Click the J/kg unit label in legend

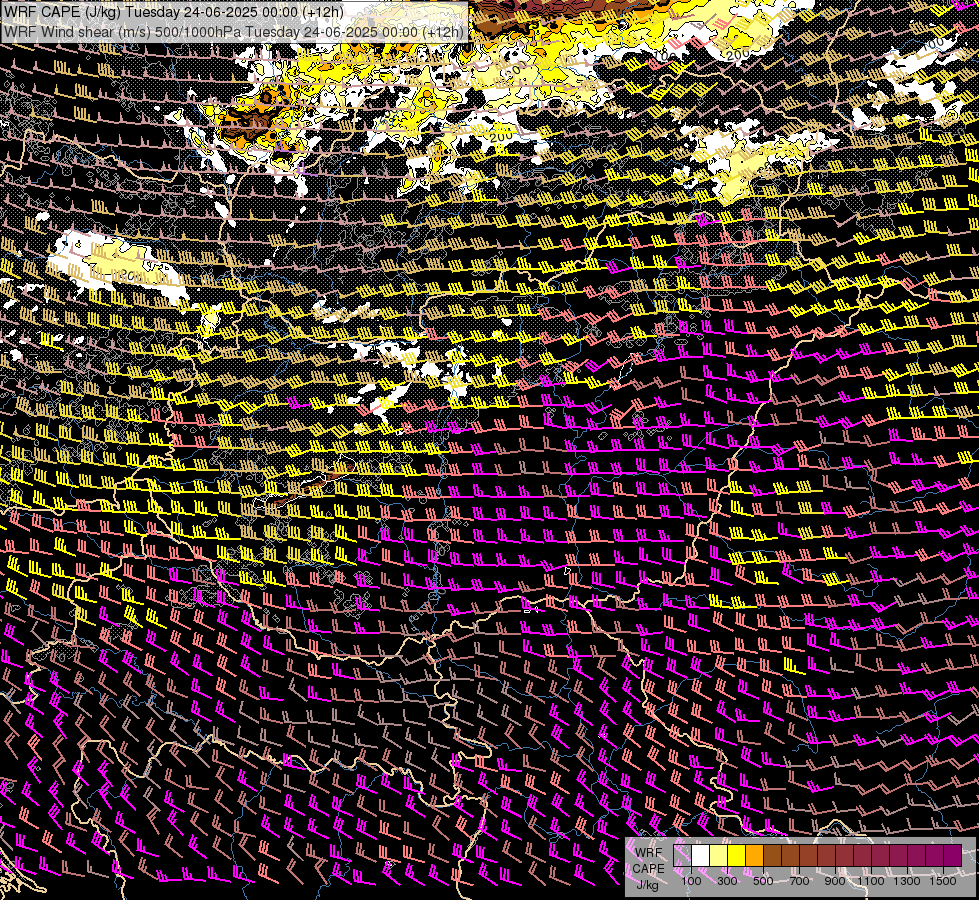point(647,885)
